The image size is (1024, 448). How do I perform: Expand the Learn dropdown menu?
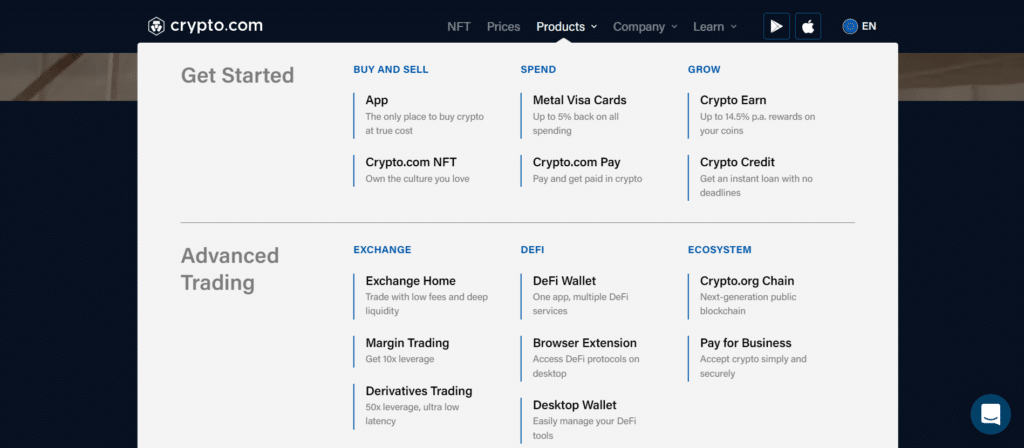click(714, 27)
